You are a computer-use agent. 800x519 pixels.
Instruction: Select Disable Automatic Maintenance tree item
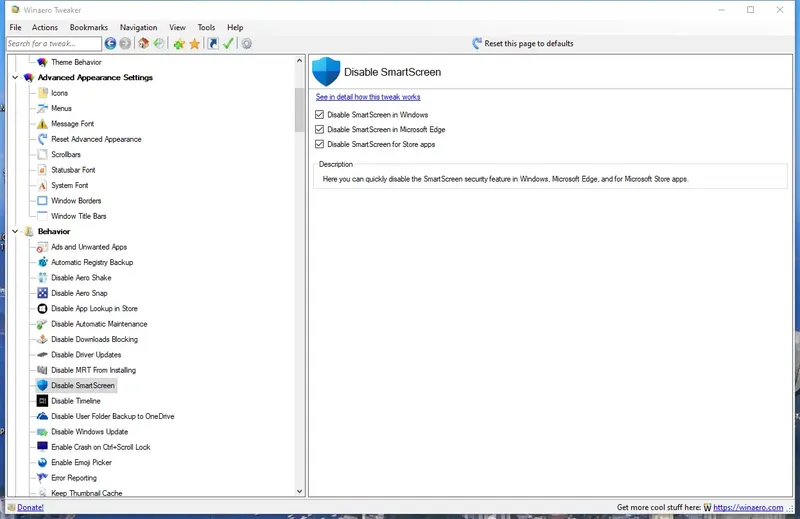pyautogui.click(x=99, y=324)
